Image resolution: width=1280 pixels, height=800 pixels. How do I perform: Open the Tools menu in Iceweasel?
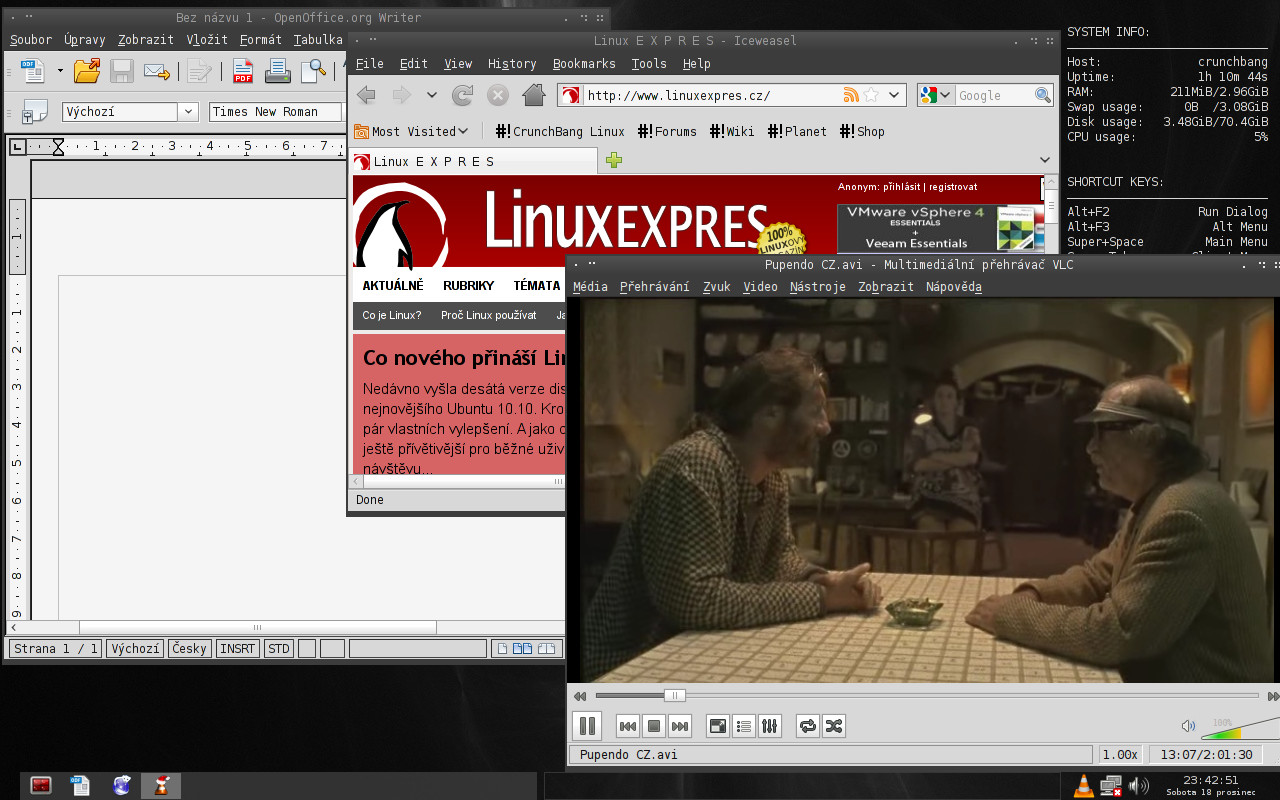[x=649, y=63]
